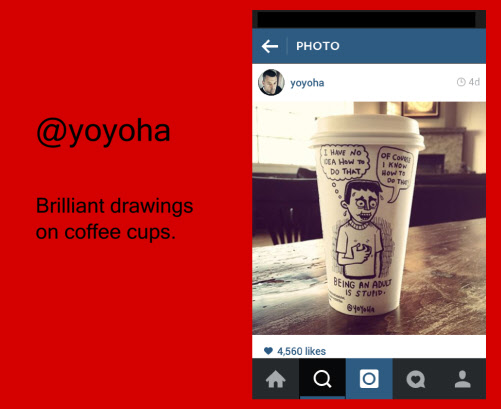
Task: Tap 'Being an adult is stupid' caption
Action: [x=362, y=288]
